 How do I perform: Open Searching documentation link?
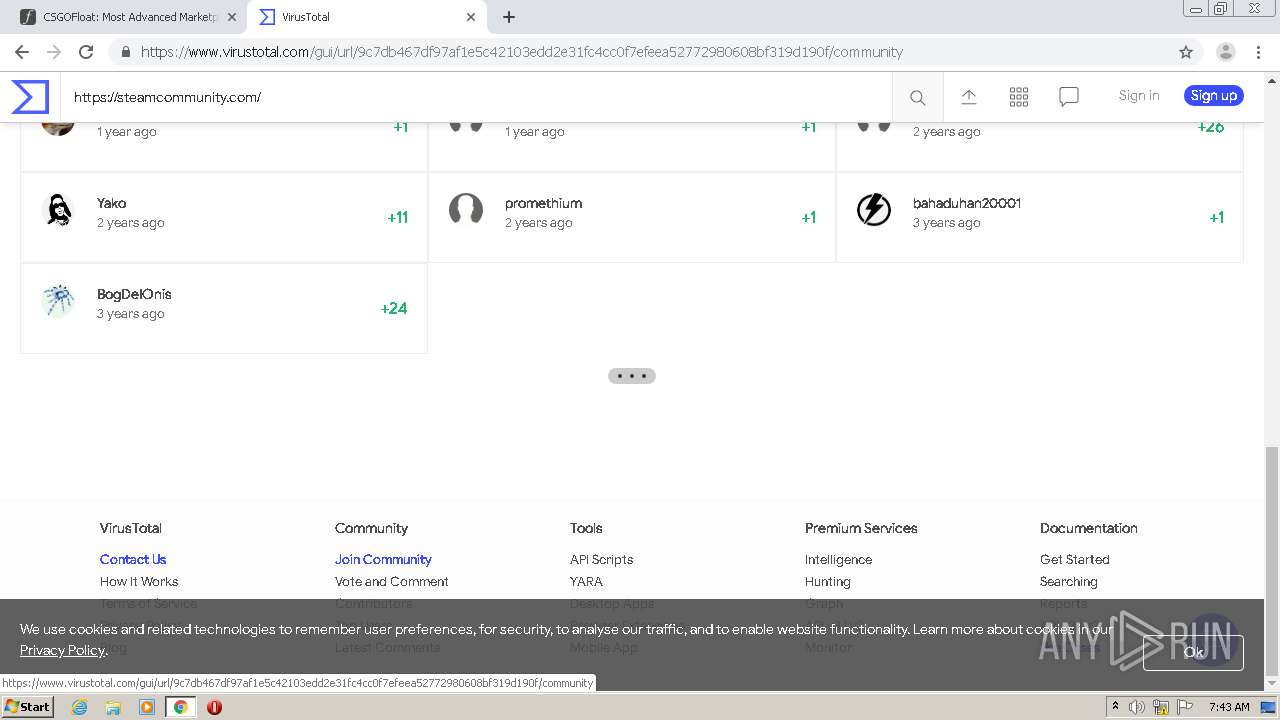click(1069, 582)
